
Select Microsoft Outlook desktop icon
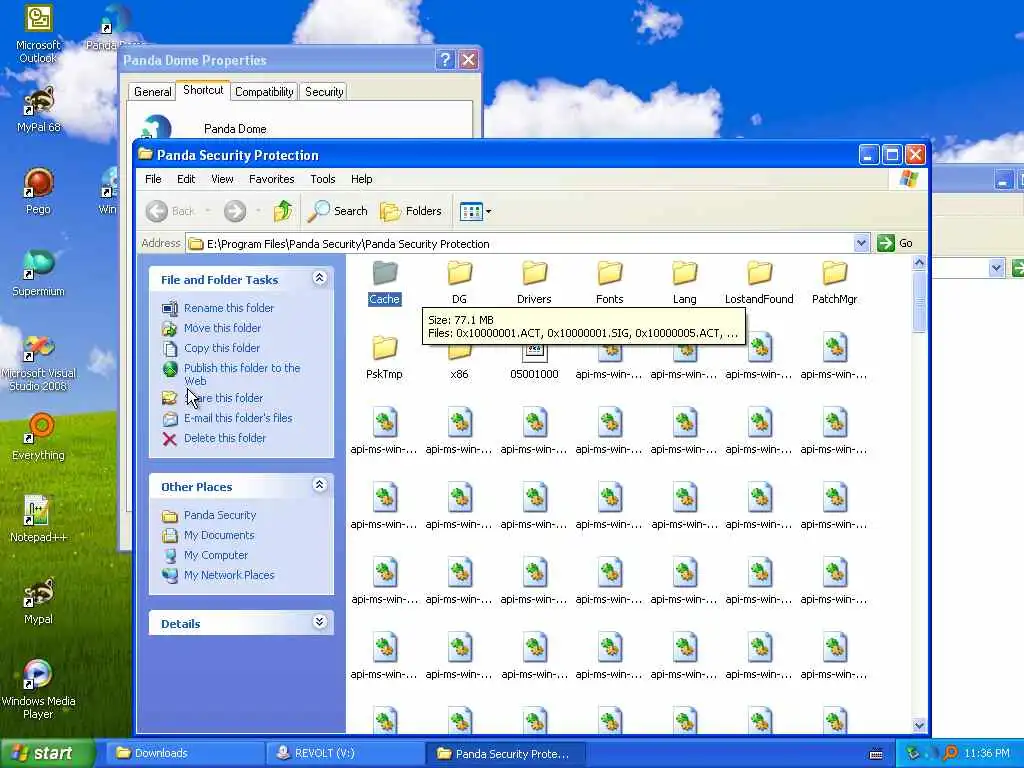pos(38,34)
